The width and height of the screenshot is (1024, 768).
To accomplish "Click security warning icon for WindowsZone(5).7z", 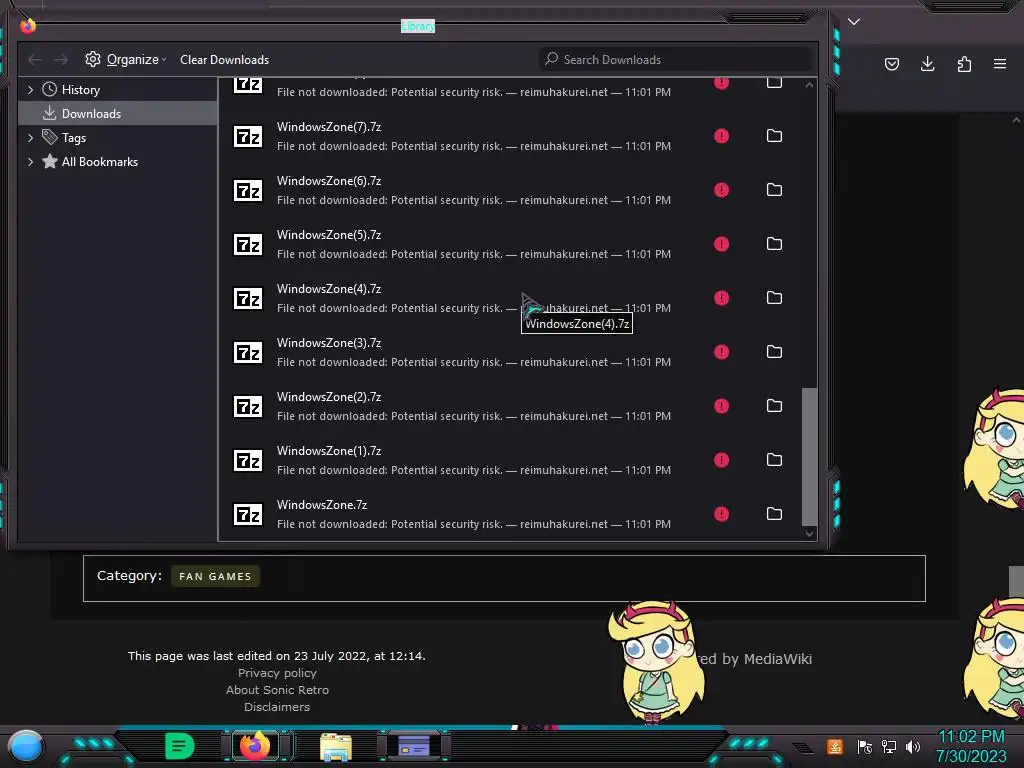I will coord(721,244).
